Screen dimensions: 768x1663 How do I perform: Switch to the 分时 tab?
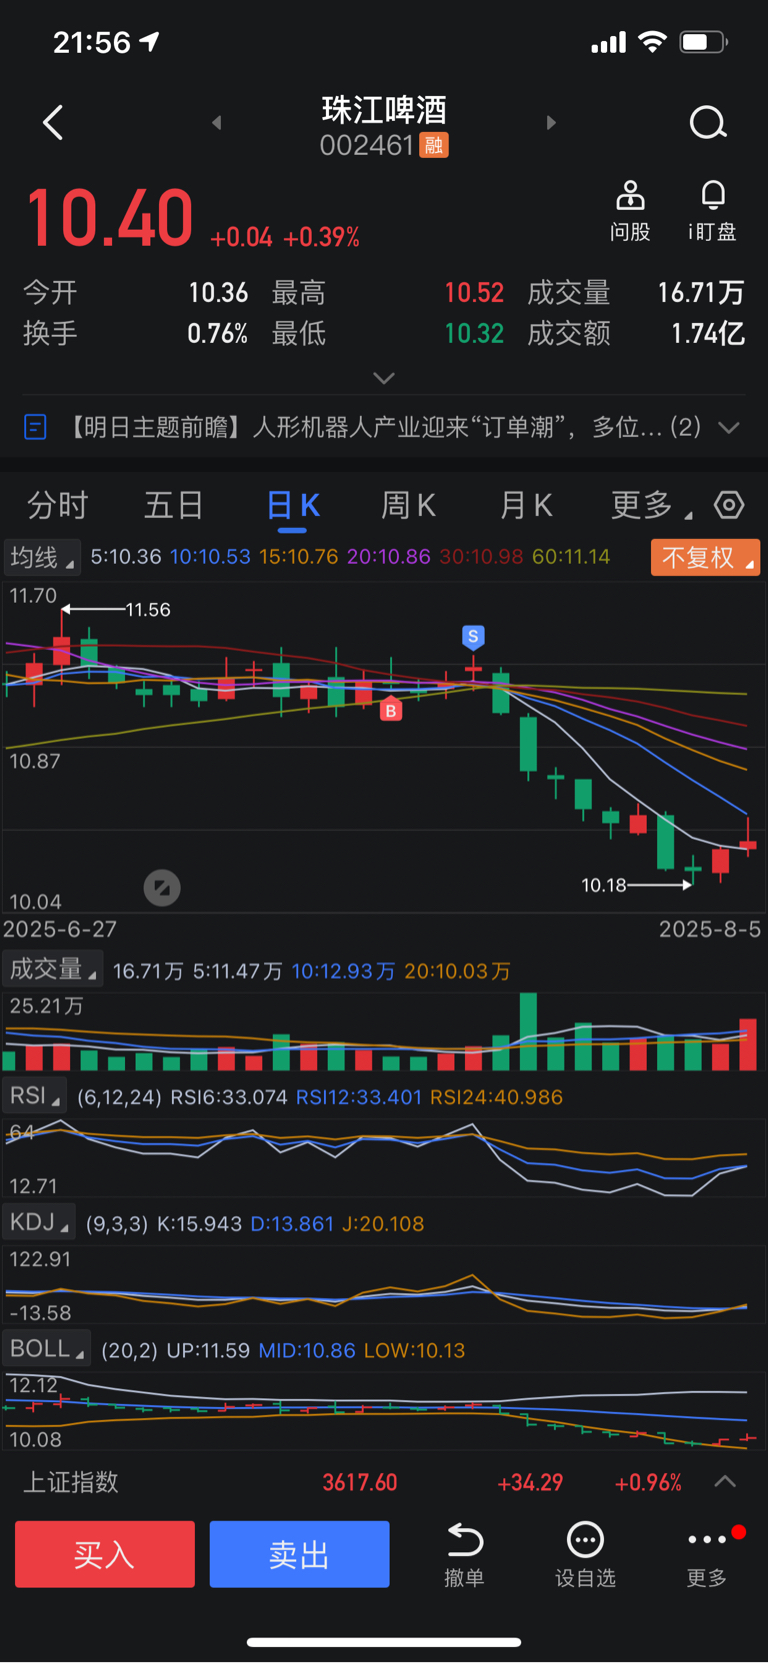click(58, 505)
